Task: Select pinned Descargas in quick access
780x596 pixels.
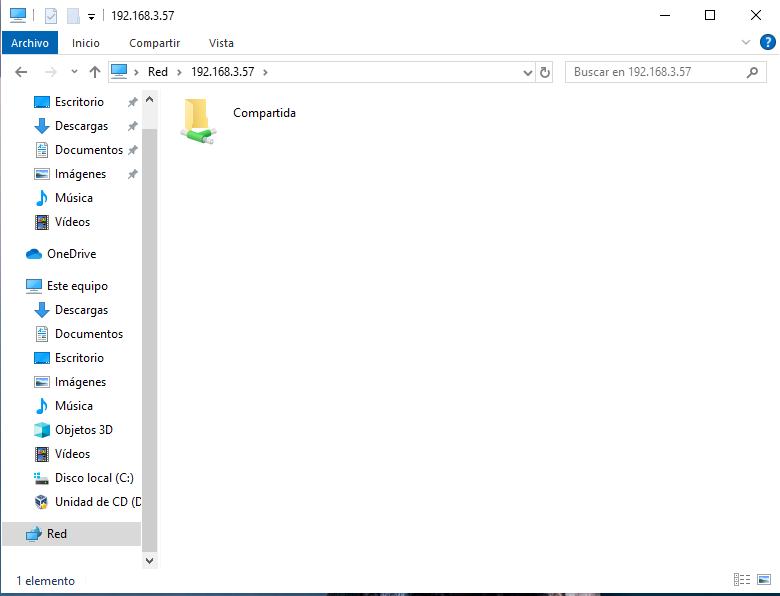Action: (x=72, y=126)
